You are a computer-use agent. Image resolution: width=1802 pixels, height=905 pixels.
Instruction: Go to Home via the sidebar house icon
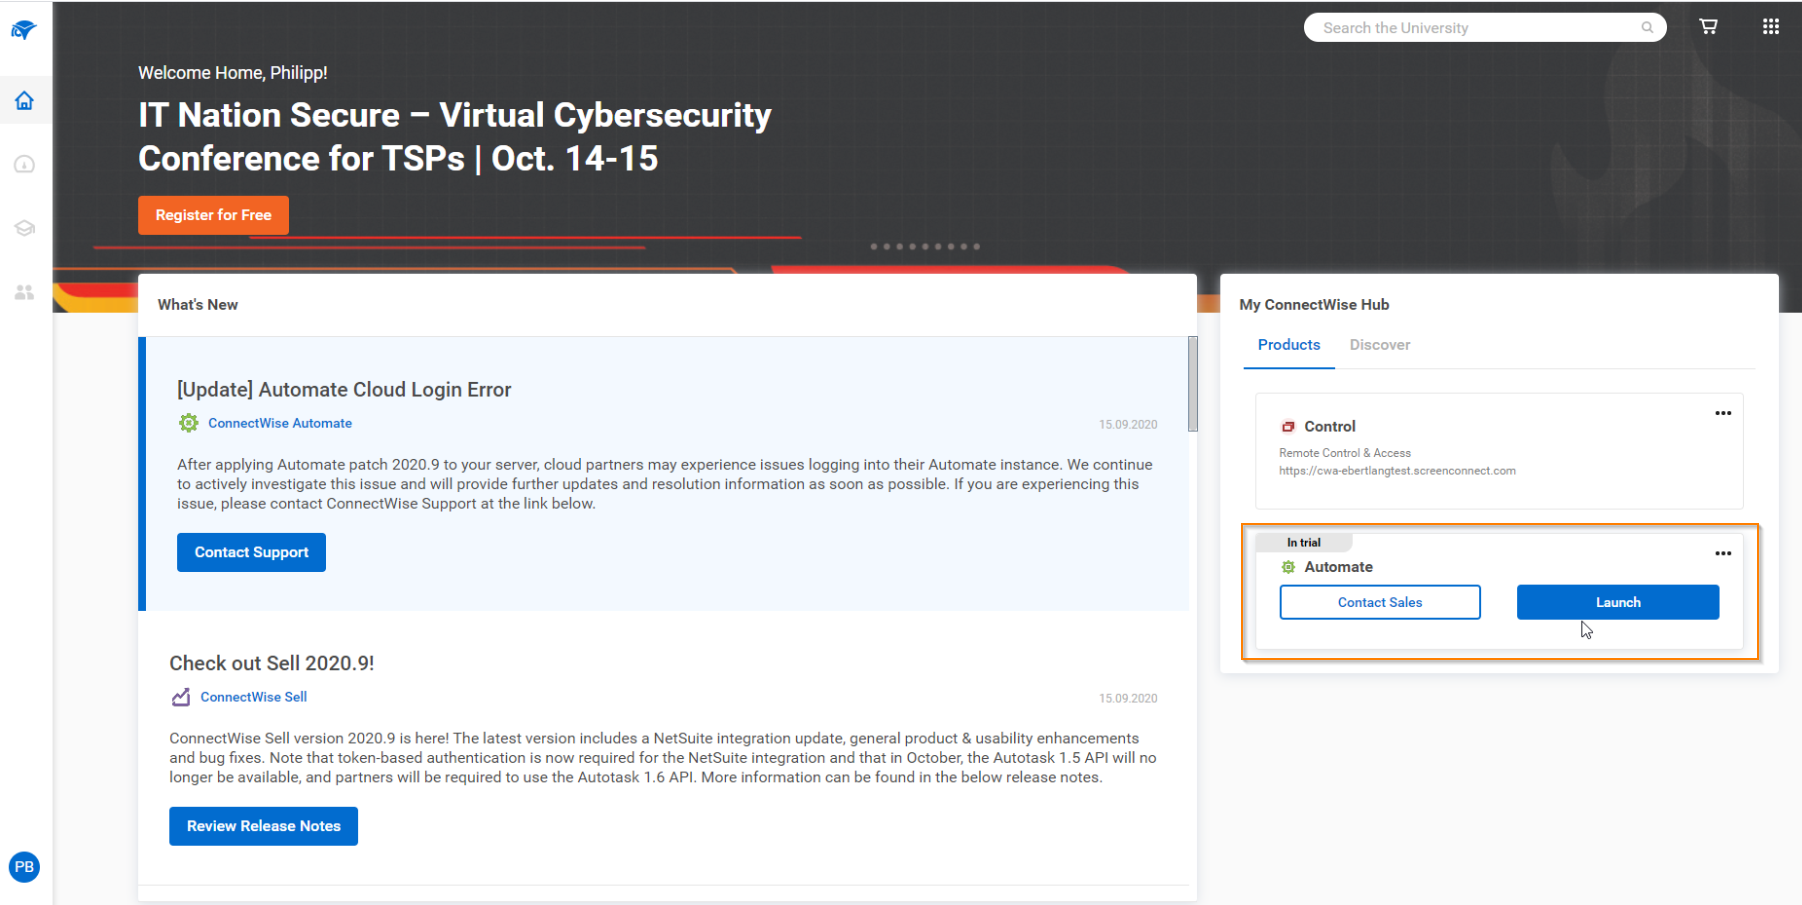tap(24, 101)
